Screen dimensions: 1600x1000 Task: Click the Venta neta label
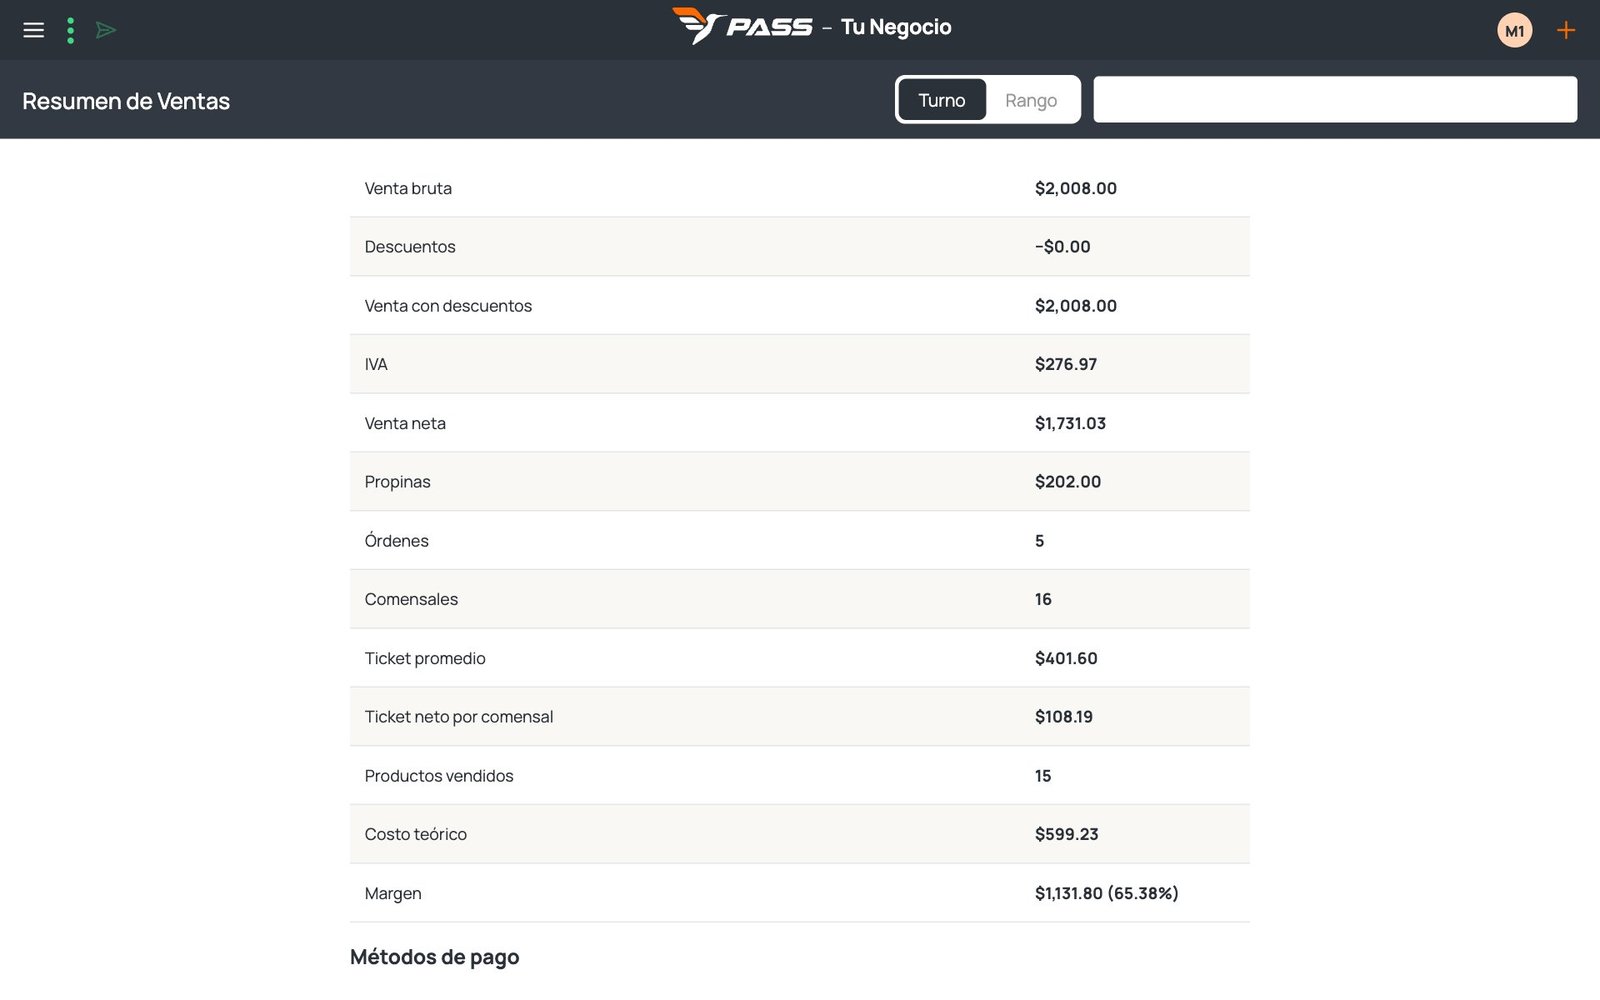[405, 423]
